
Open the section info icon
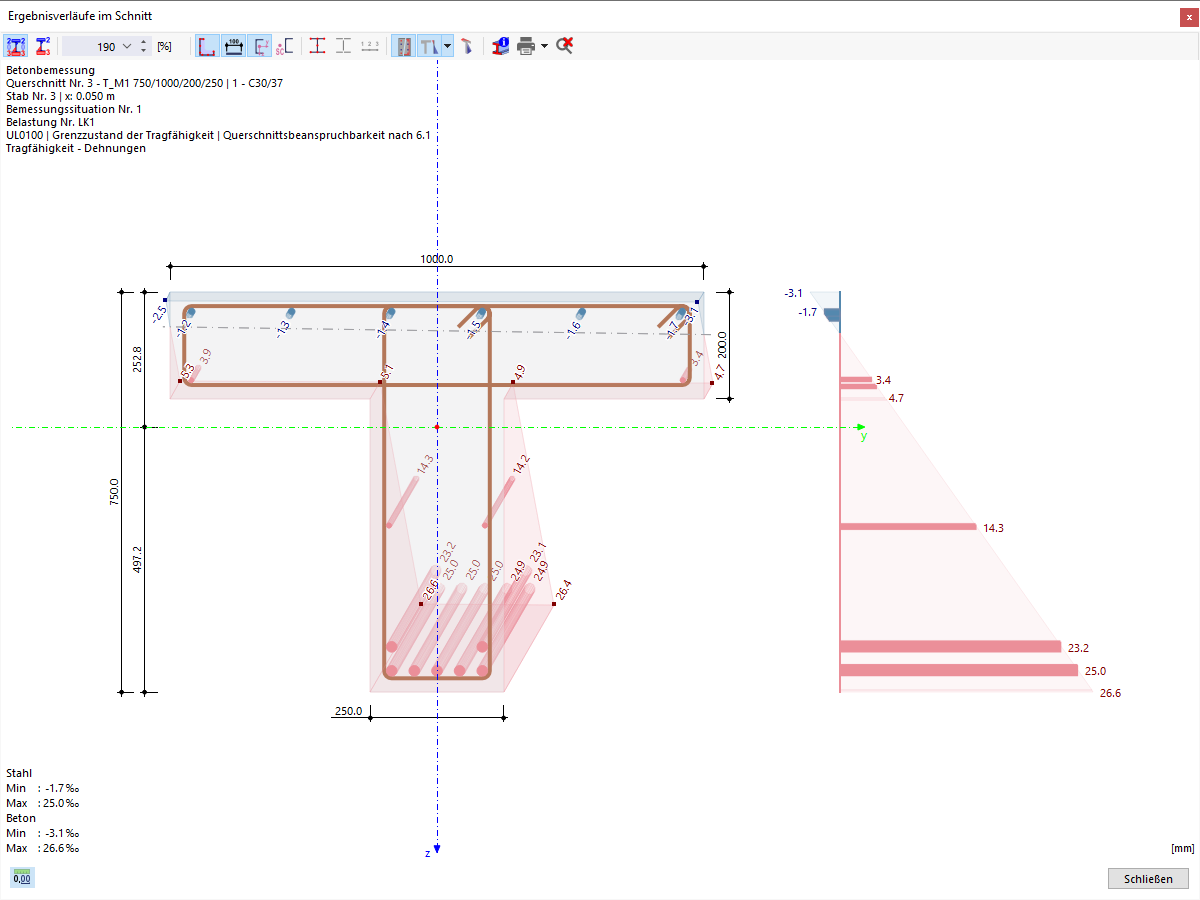(x=501, y=46)
